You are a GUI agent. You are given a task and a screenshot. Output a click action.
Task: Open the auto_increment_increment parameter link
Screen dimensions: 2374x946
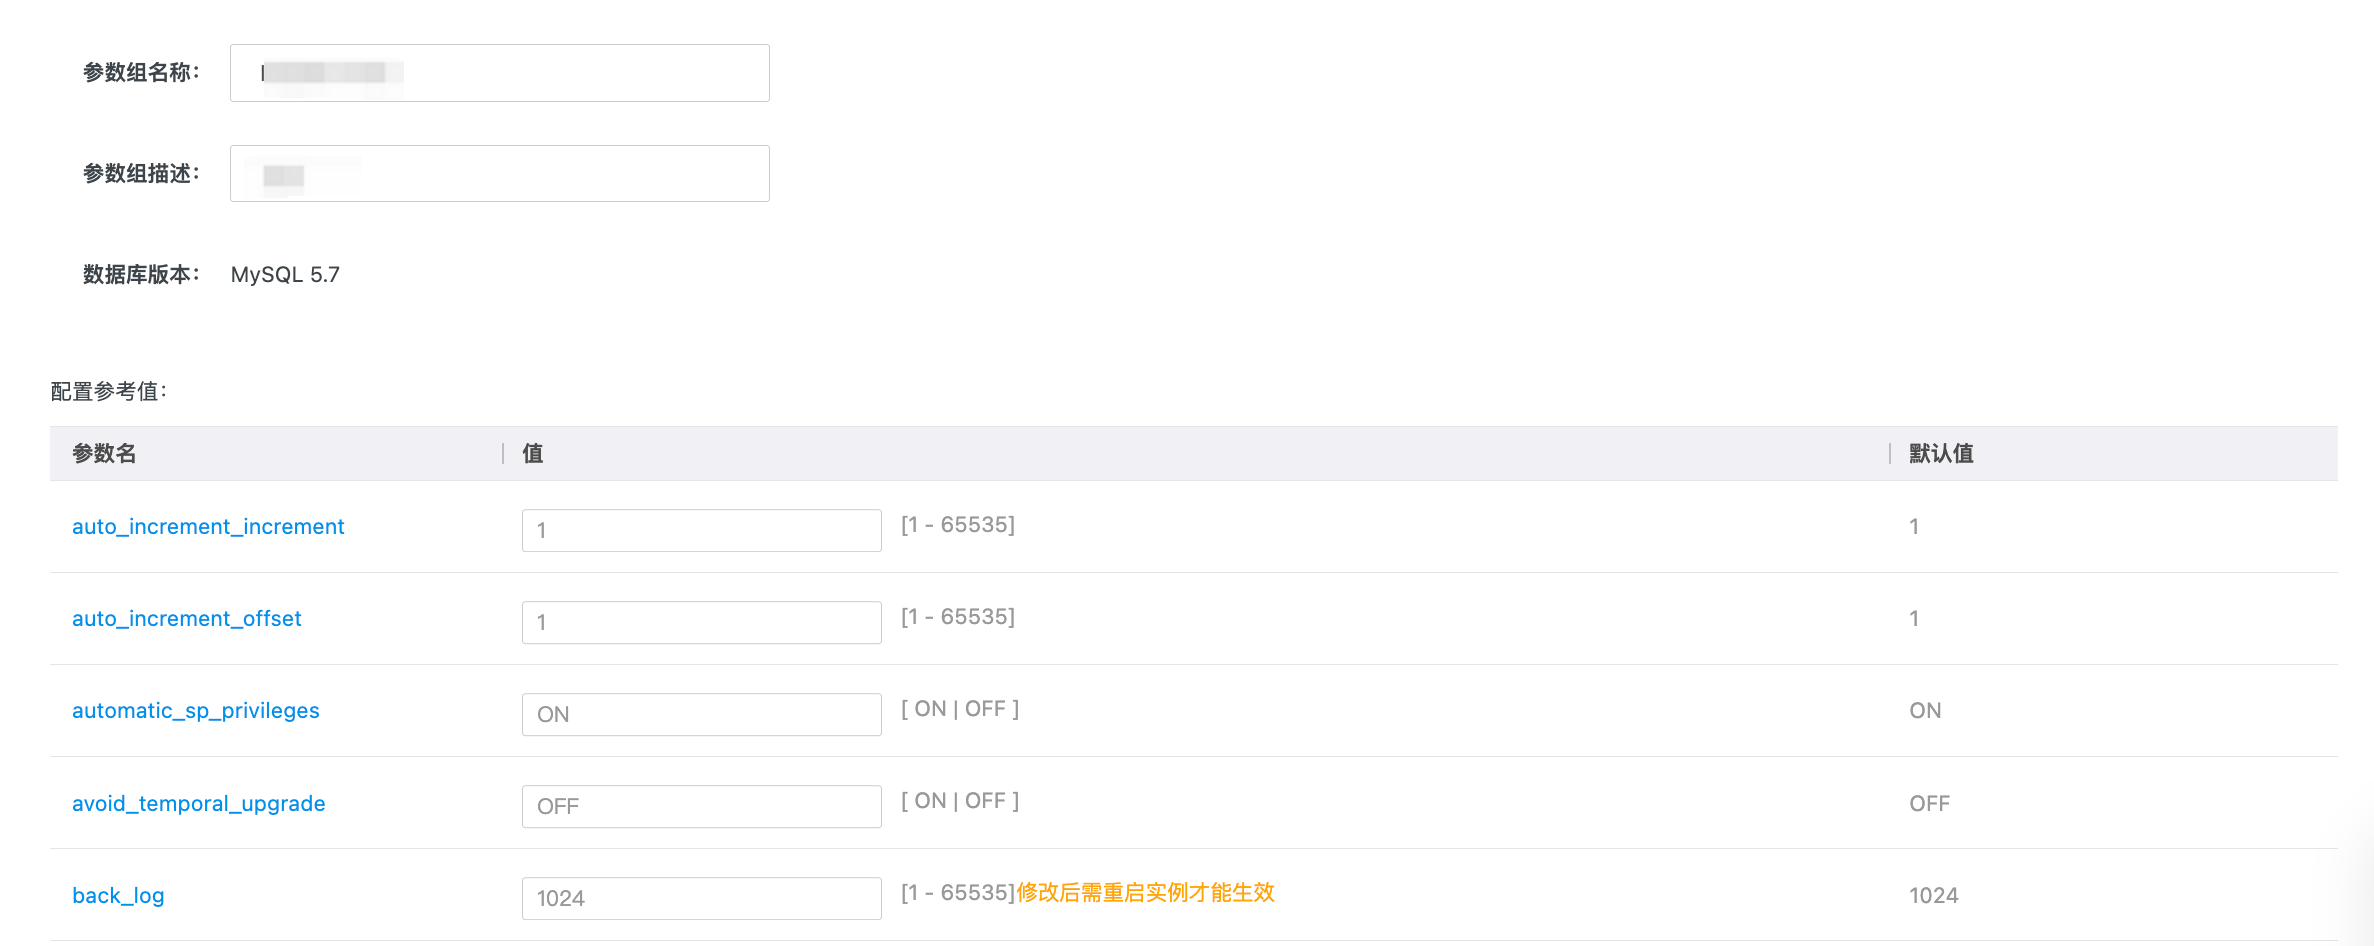(208, 527)
